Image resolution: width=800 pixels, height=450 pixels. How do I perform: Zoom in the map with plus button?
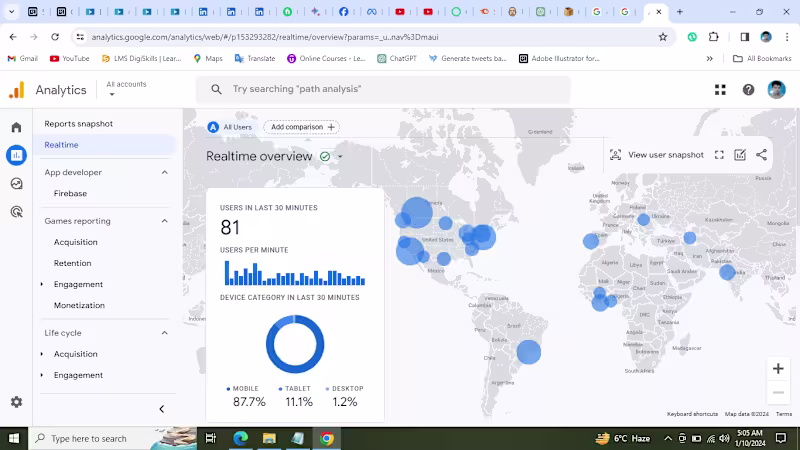pyautogui.click(x=778, y=369)
